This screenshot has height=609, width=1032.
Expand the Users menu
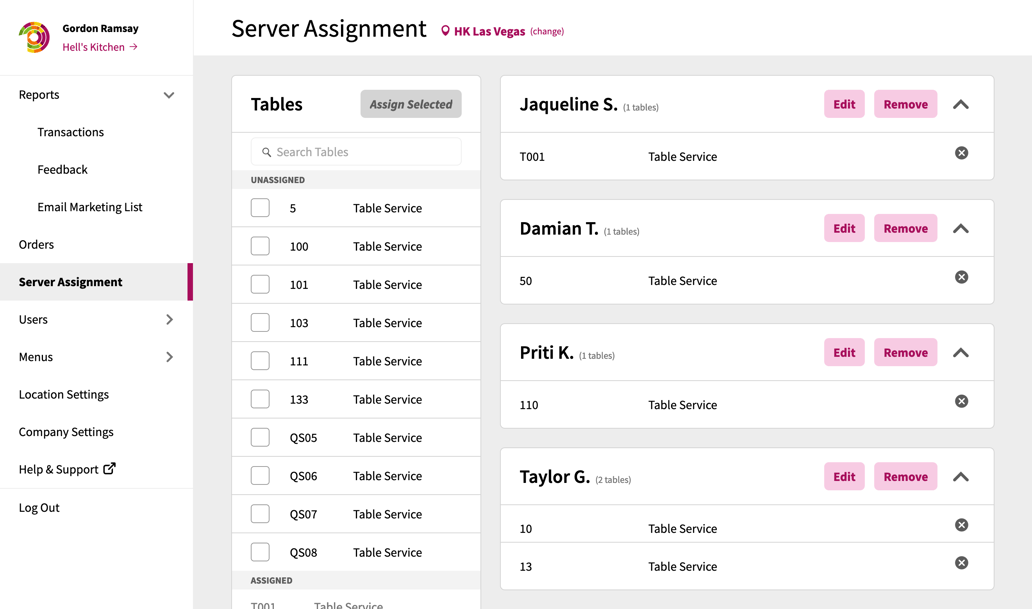coord(171,319)
